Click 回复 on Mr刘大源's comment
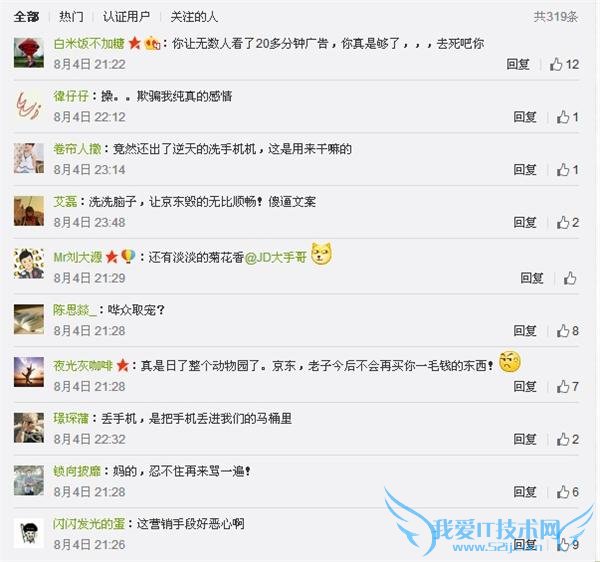The height and width of the screenshot is (562, 600). click(x=532, y=278)
